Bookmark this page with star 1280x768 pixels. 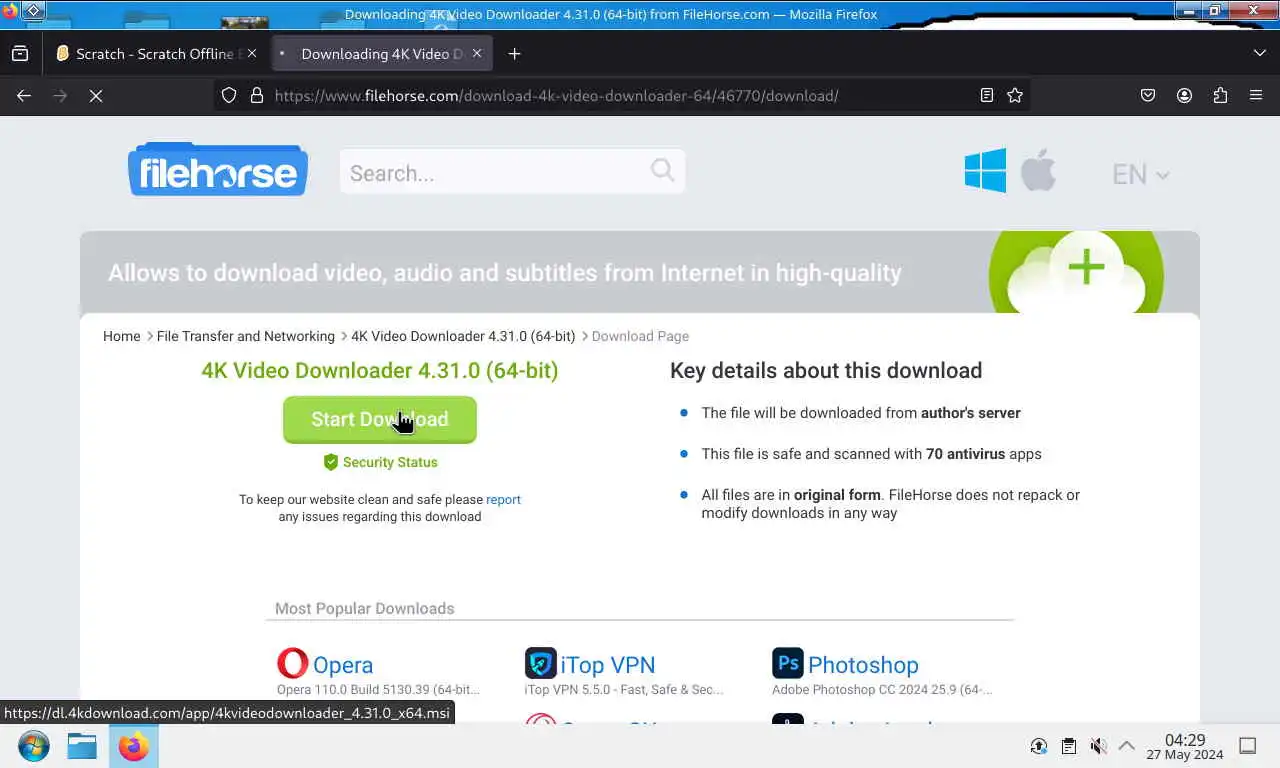pos(1015,96)
